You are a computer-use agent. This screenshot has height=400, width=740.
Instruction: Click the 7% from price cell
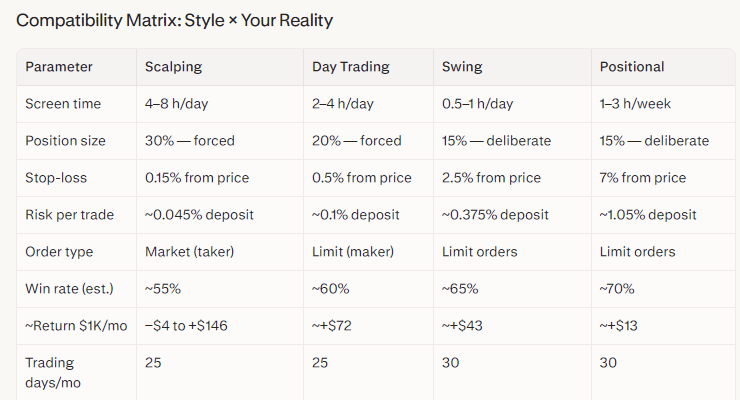pyautogui.click(x=642, y=178)
